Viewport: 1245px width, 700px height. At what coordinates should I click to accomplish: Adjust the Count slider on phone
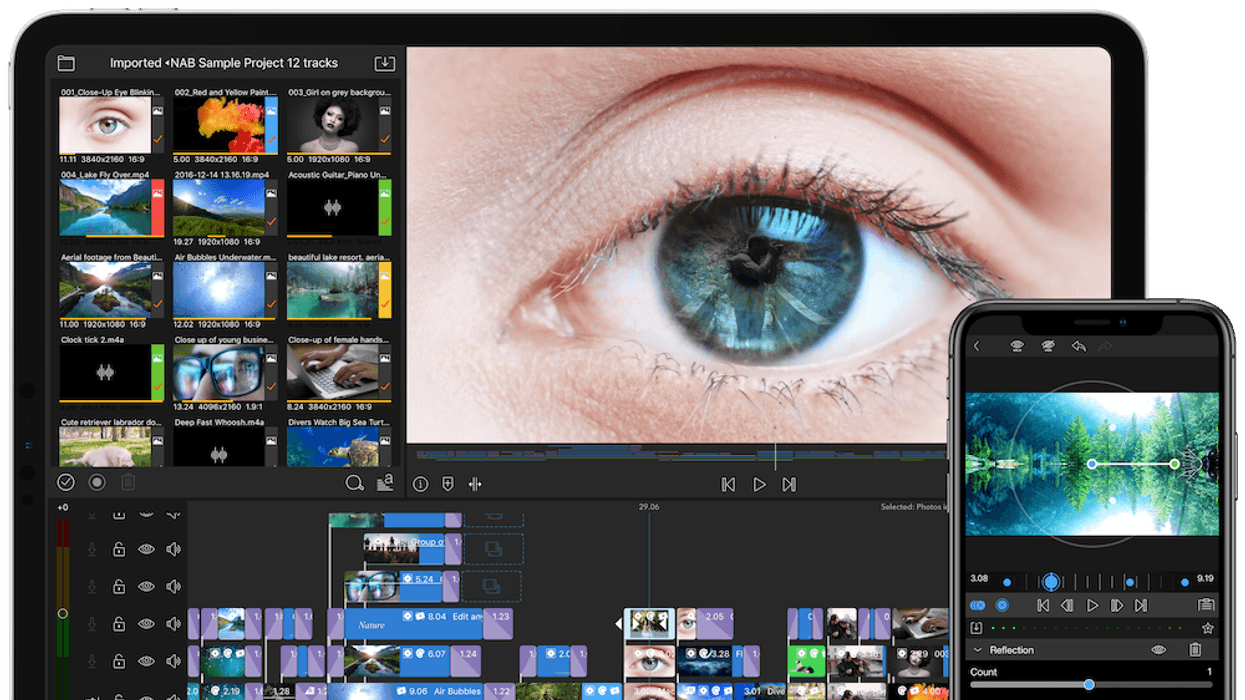click(1090, 685)
